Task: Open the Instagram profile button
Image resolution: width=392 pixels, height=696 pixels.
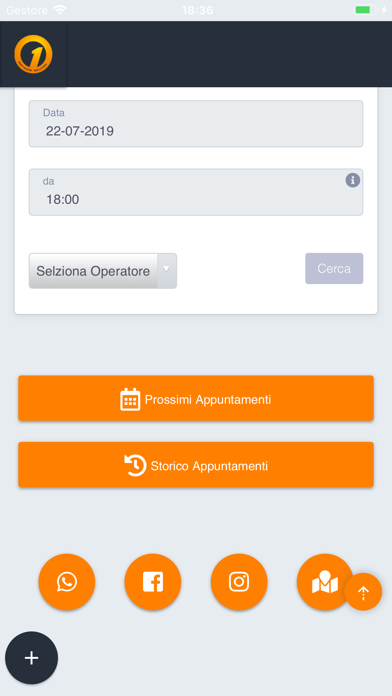Action: (x=239, y=581)
